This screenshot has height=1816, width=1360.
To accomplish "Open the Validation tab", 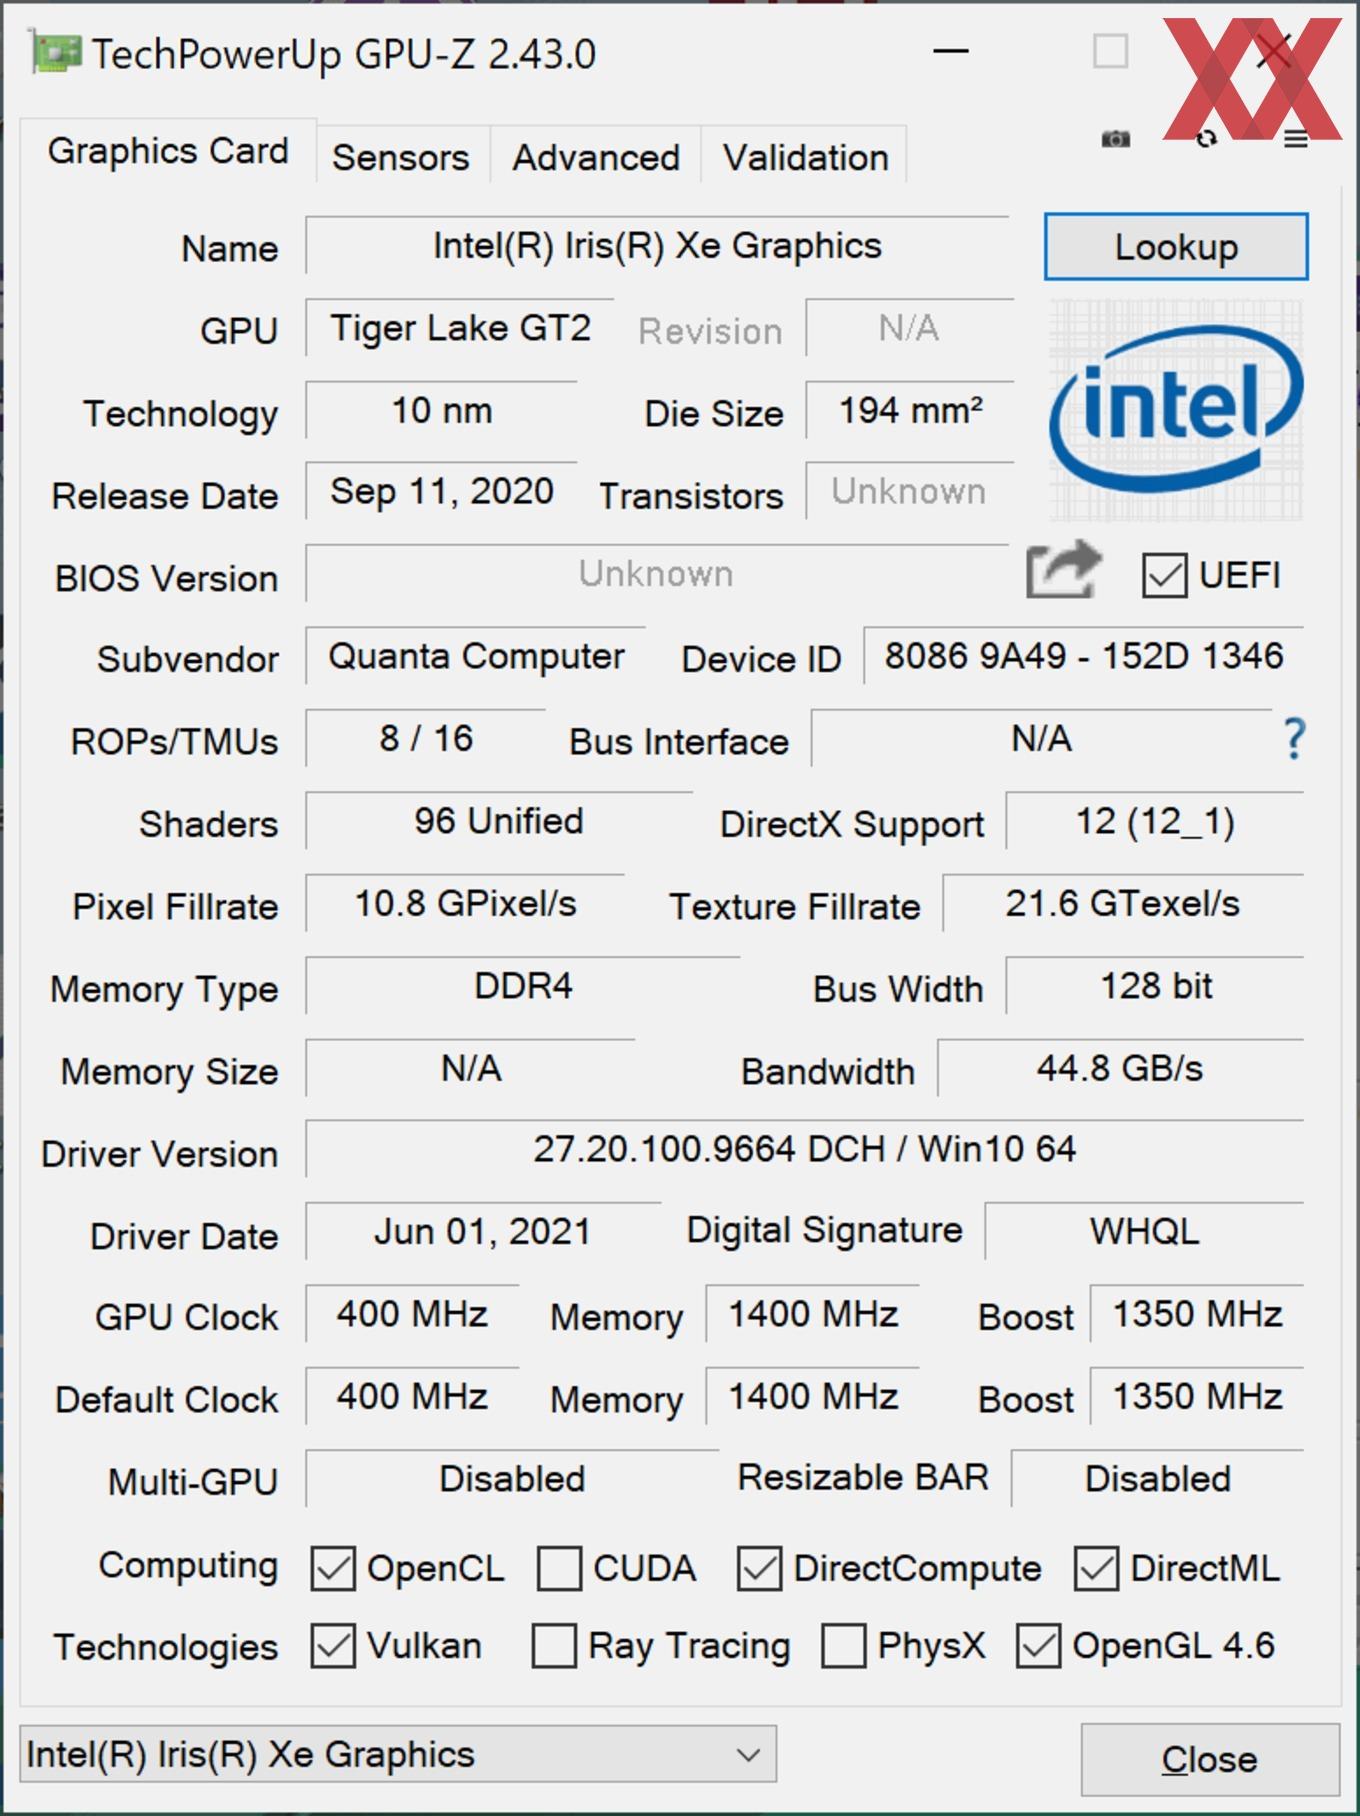I will (806, 157).
